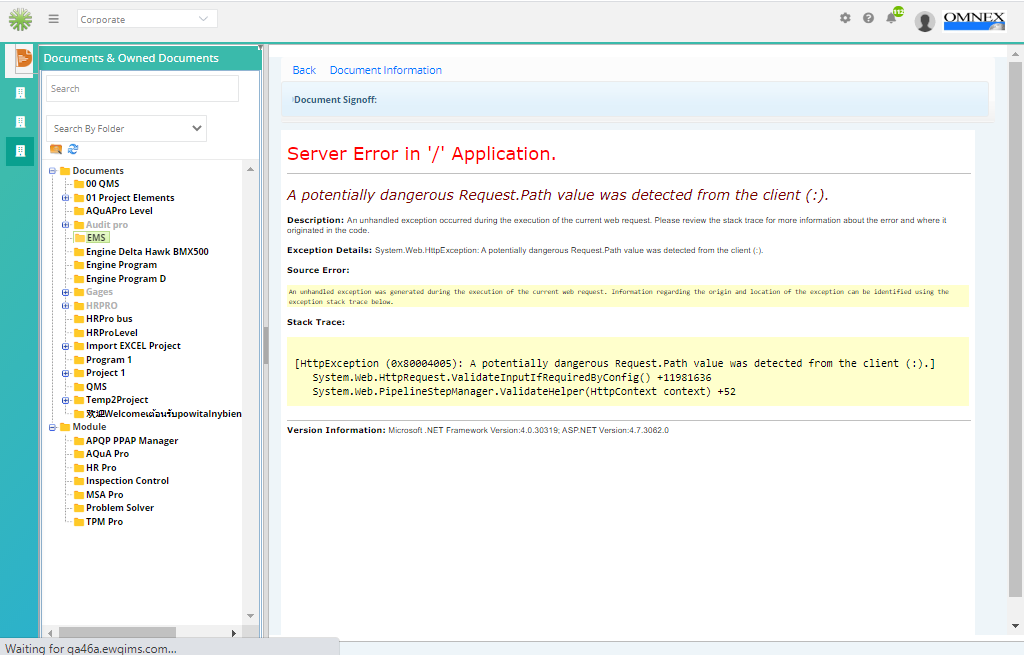Click the "Document Signoff:" label
This screenshot has width=1024, height=655.
click(335, 100)
